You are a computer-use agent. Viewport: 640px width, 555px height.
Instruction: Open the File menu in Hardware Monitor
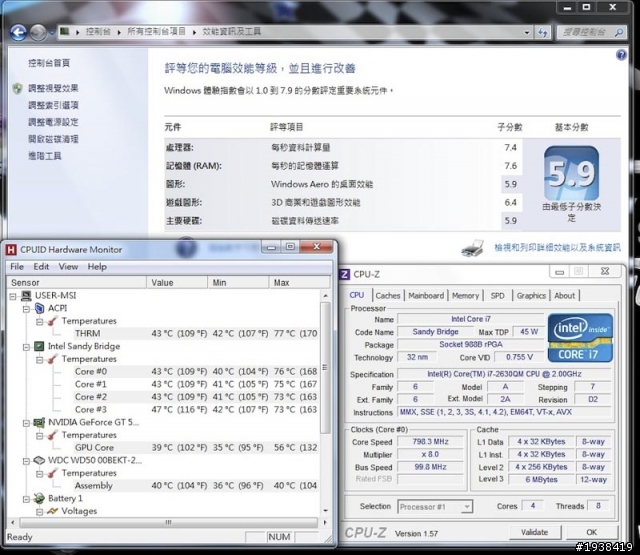[17, 266]
